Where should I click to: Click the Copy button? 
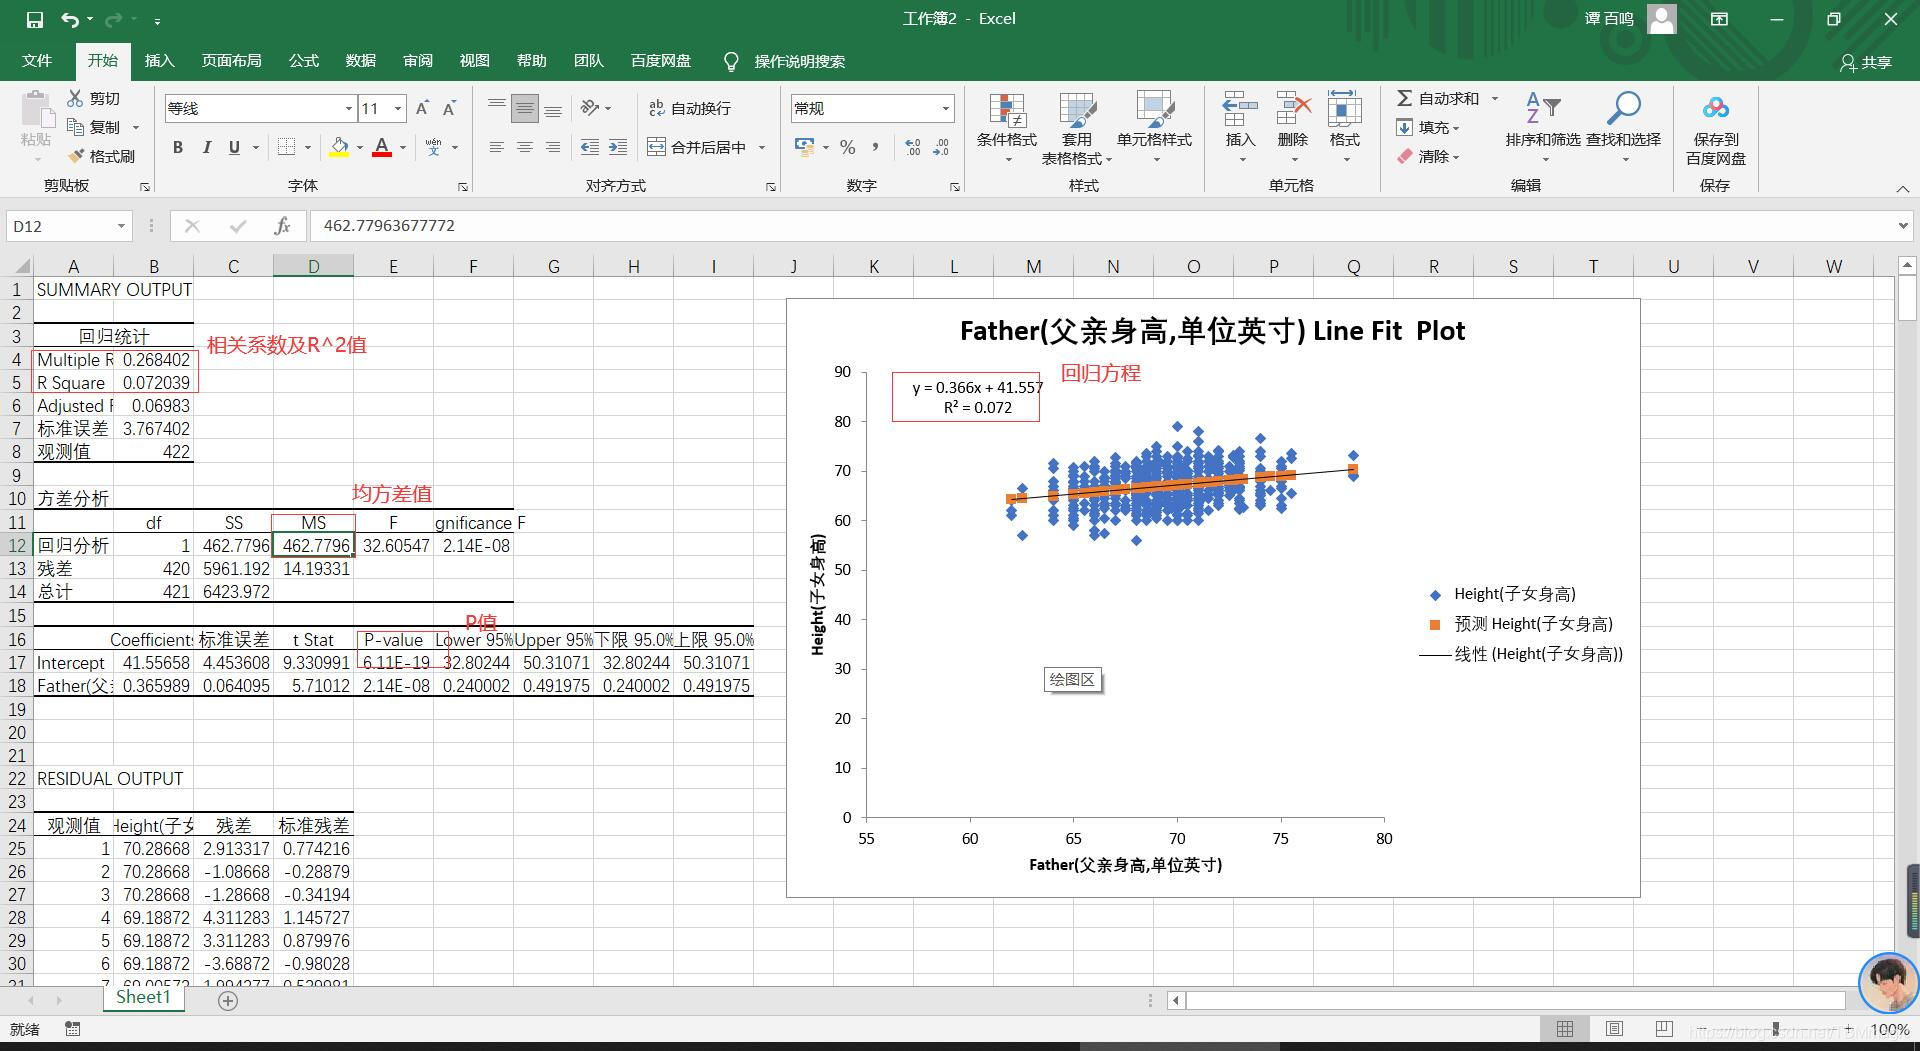pos(94,127)
